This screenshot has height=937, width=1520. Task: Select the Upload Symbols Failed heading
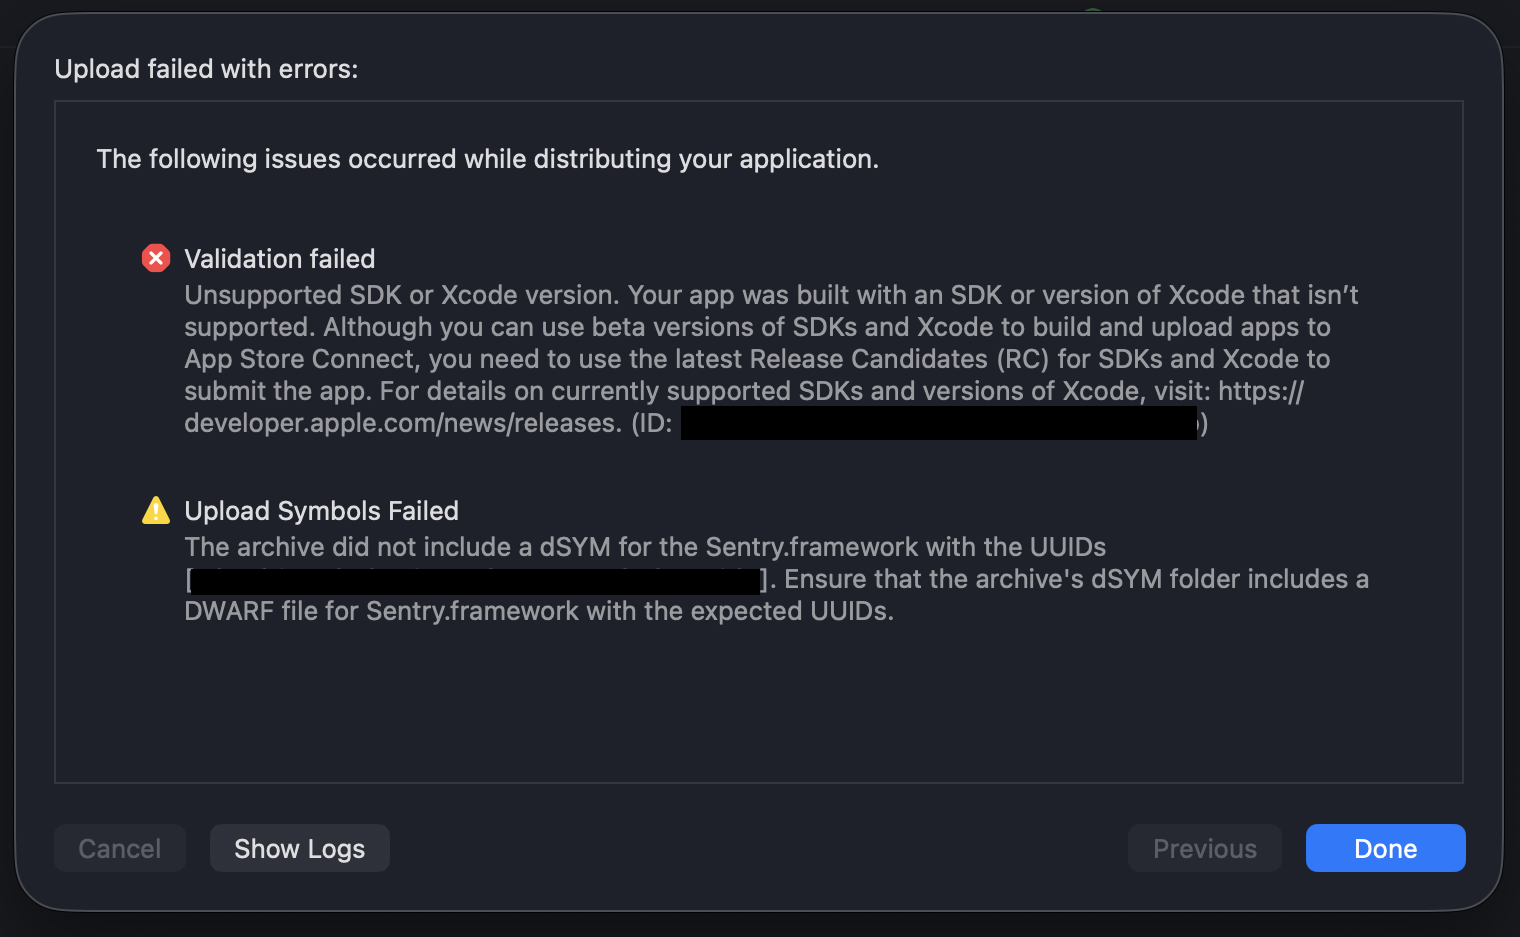tap(321, 511)
